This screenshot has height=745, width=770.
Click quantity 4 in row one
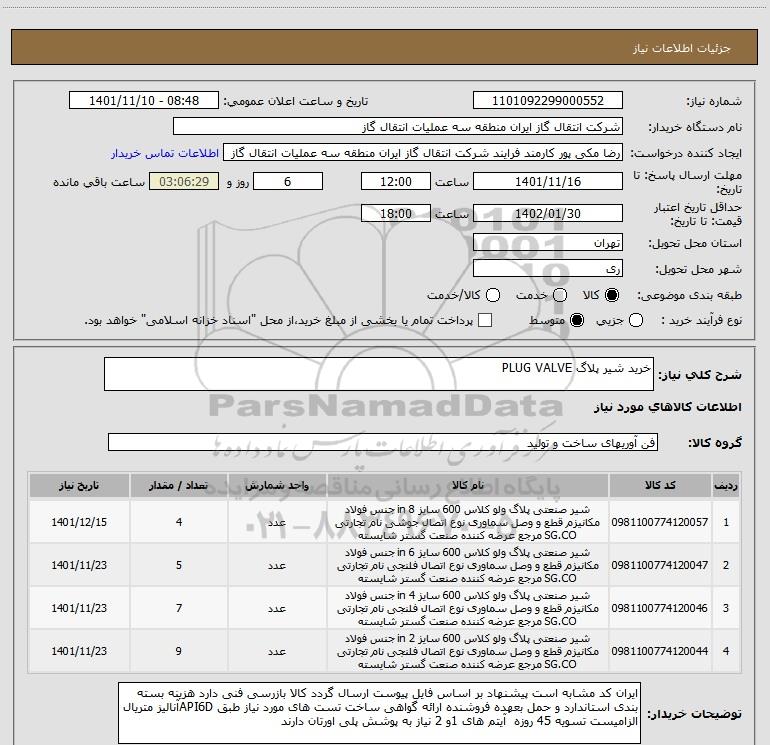tap(179, 522)
